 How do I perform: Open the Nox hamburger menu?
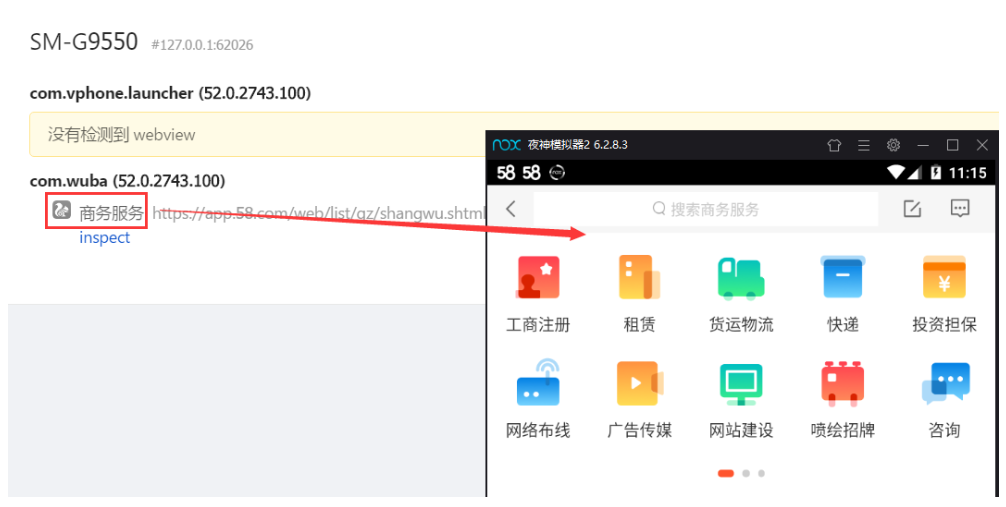pyautogui.click(x=864, y=145)
